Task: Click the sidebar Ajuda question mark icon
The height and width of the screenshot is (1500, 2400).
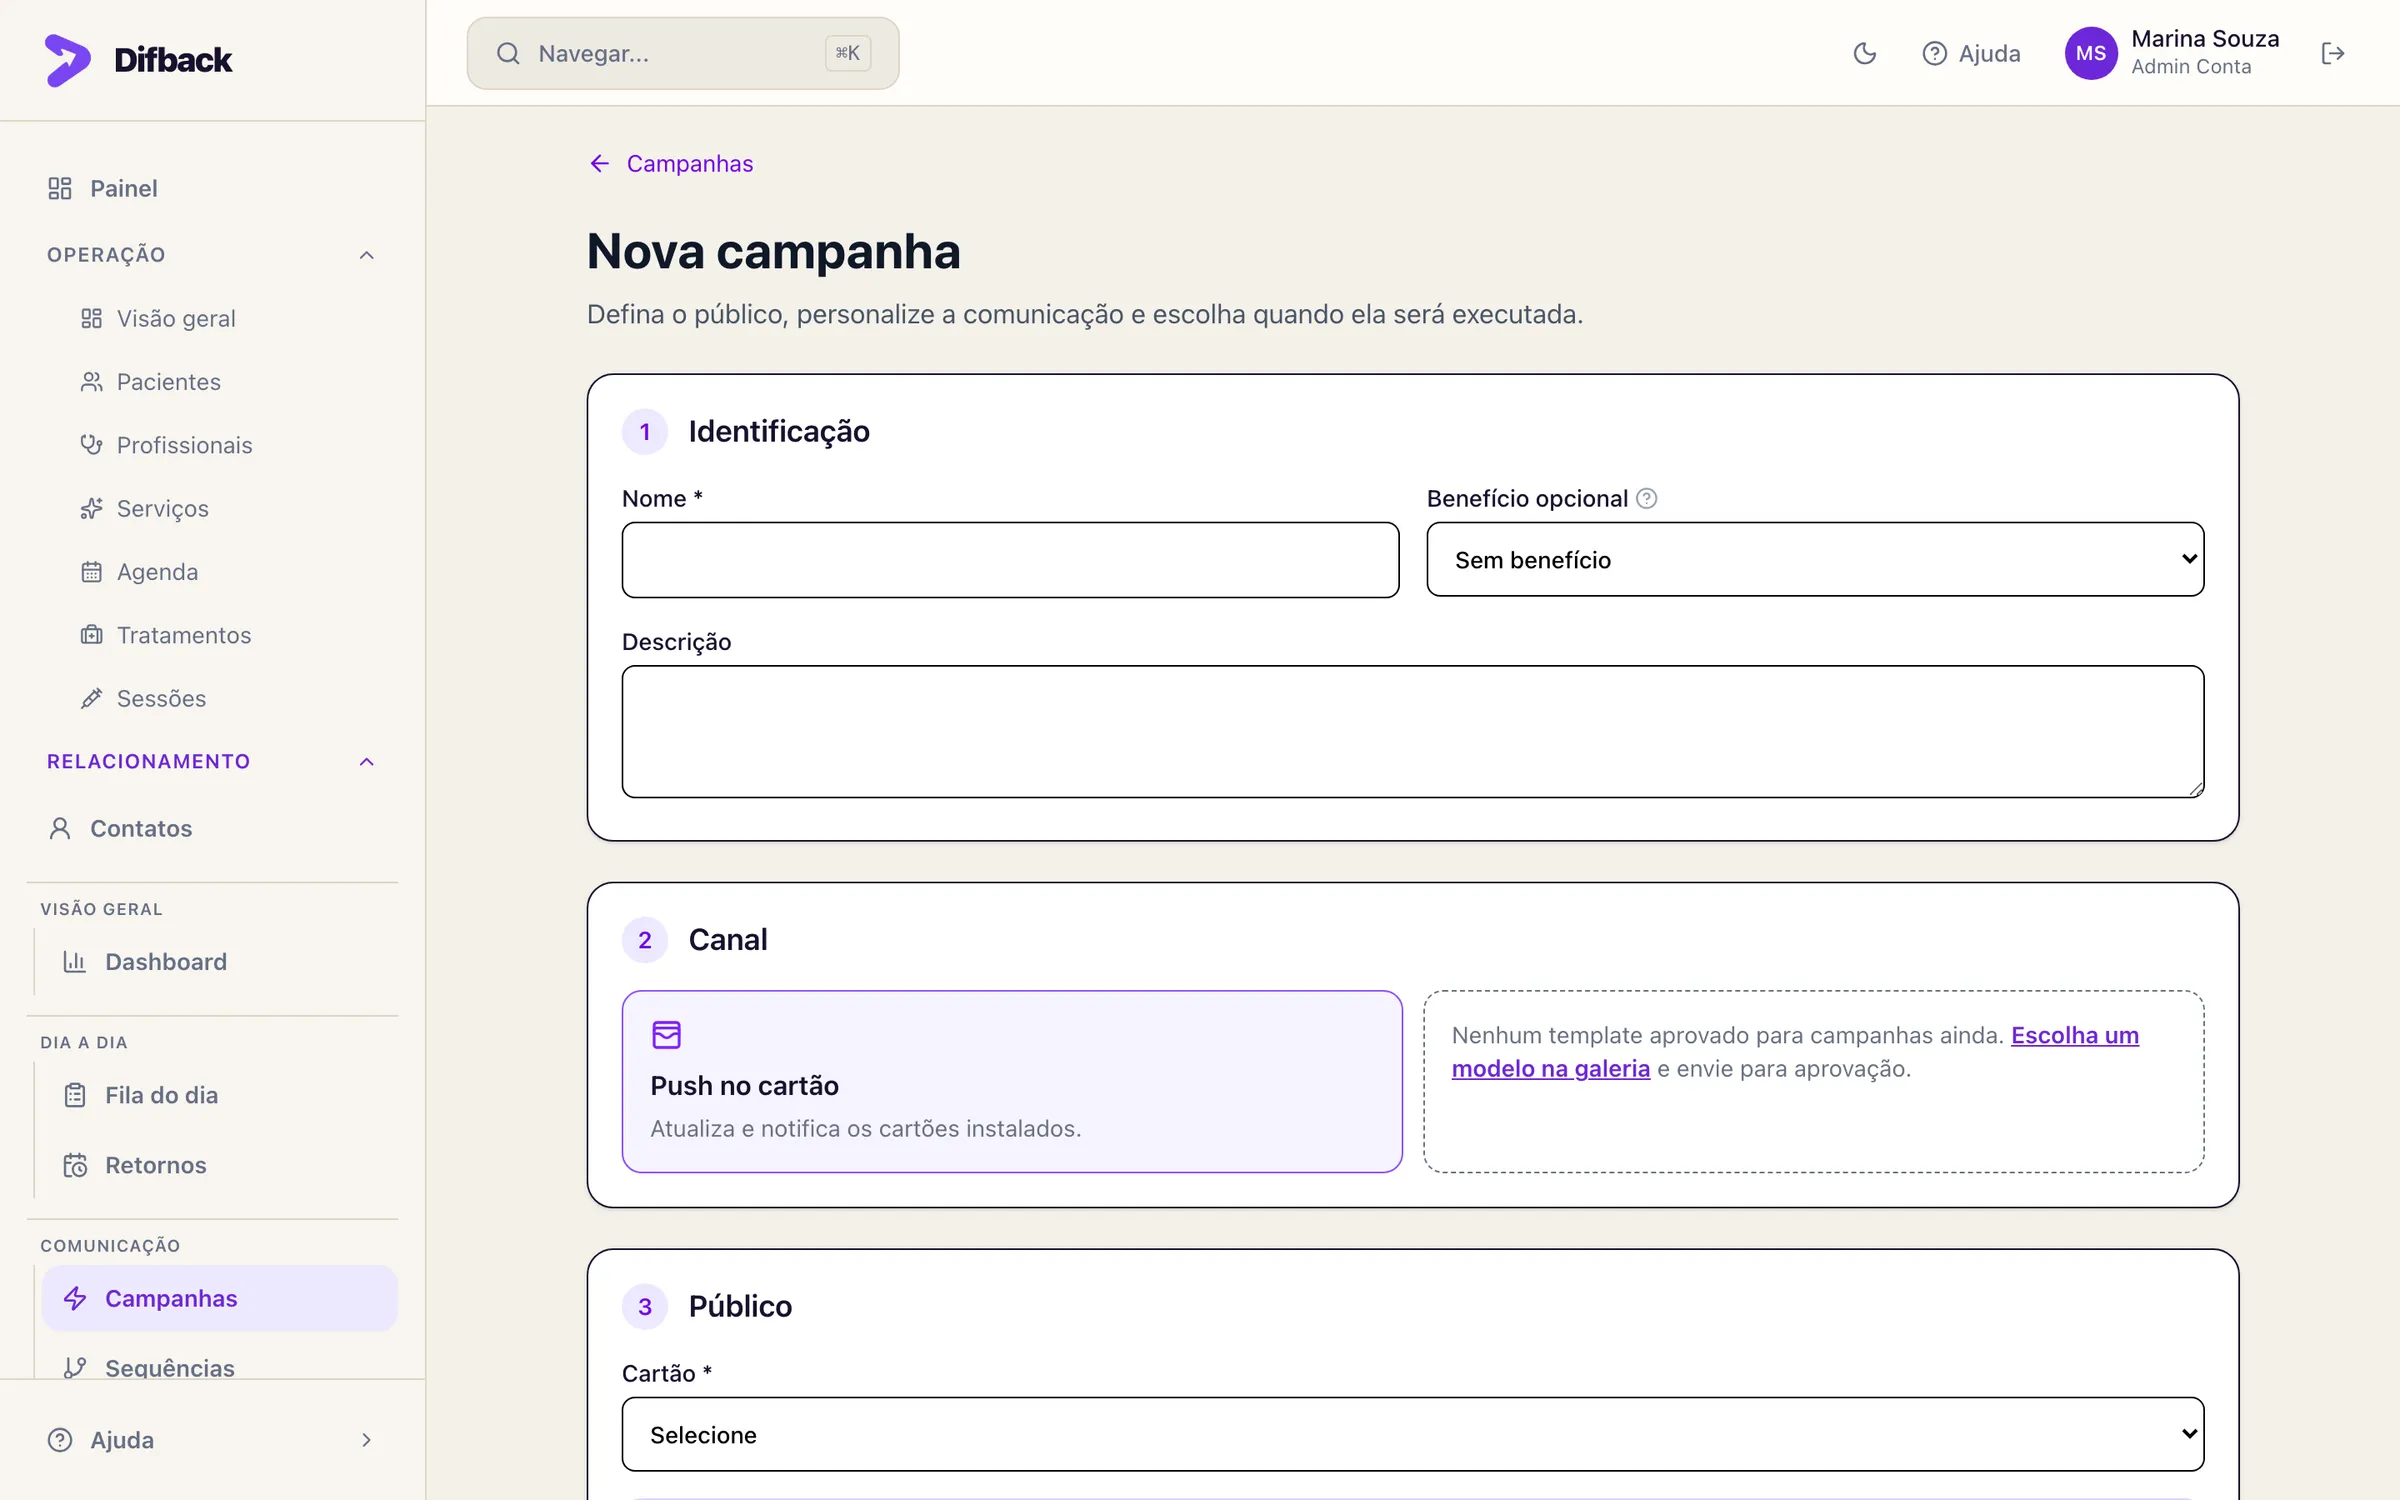Action: 60,1440
